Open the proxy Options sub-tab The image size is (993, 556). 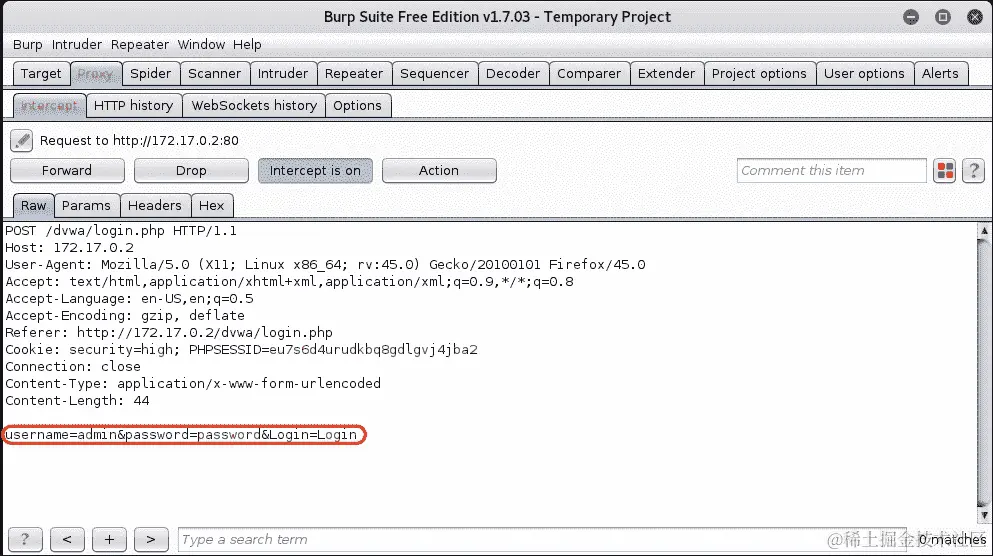tap(358, 106)
